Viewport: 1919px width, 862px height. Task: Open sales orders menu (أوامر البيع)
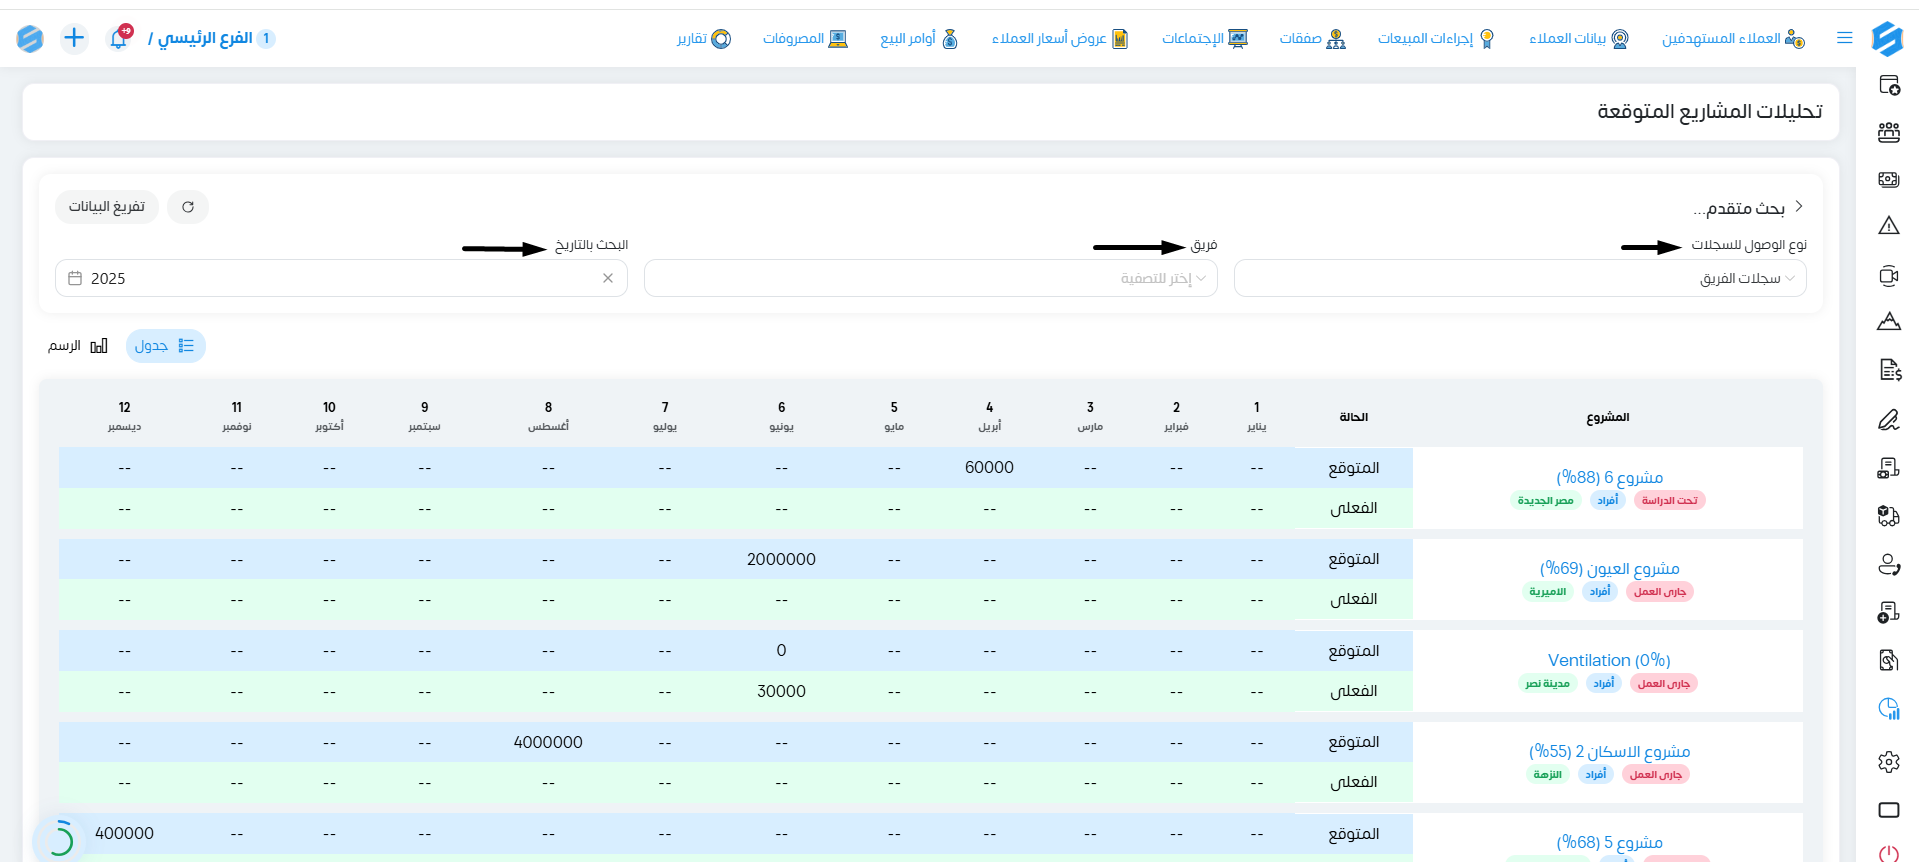919,38
